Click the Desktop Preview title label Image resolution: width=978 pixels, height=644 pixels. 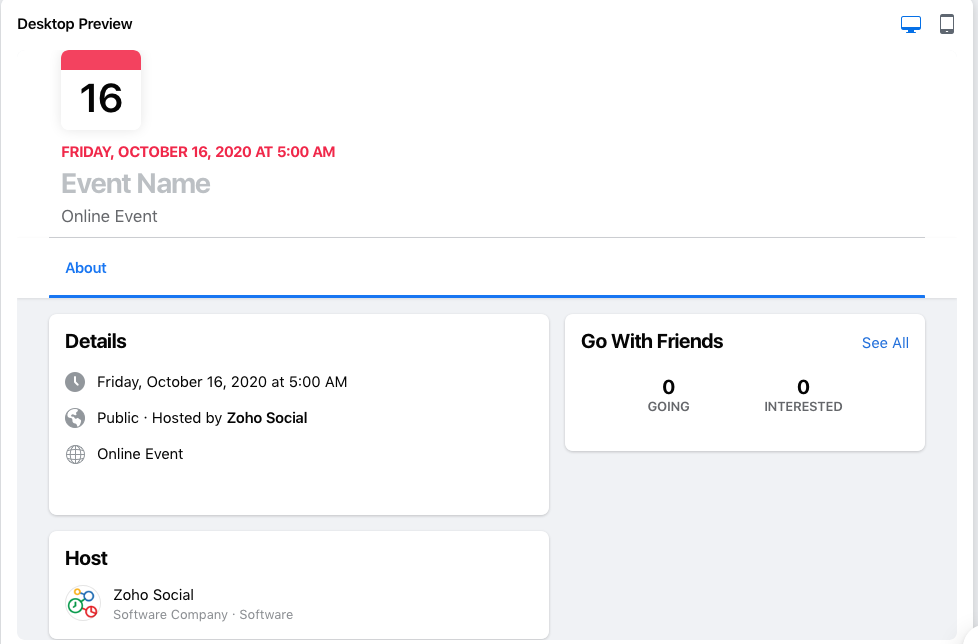pos(75,24)
